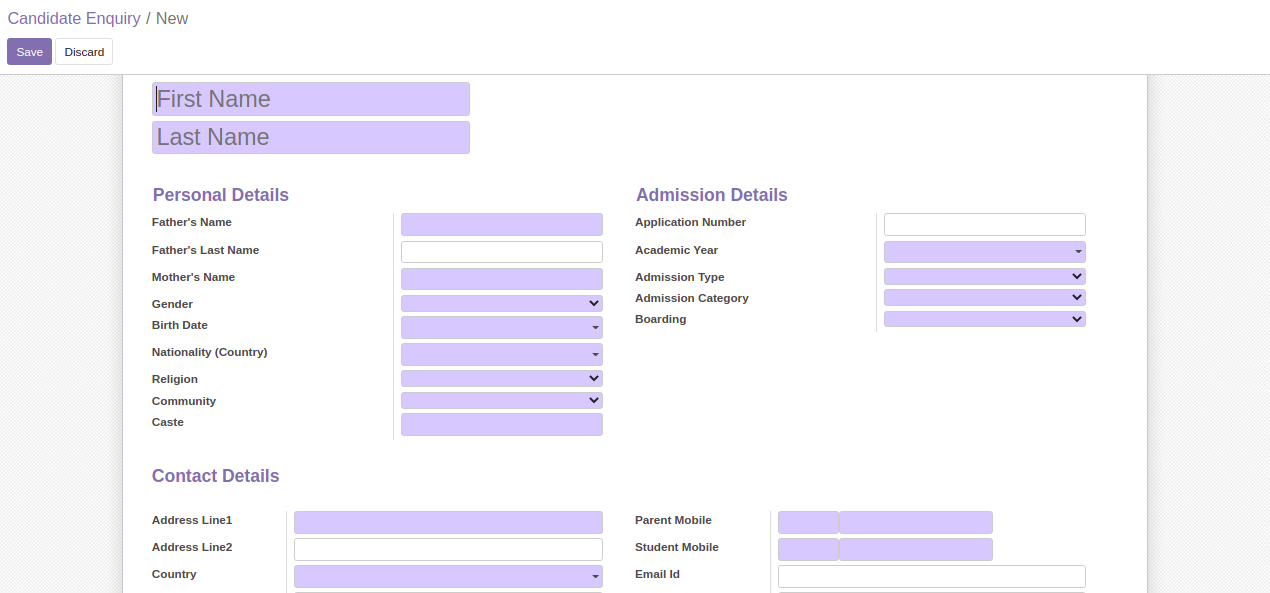Select the Father's Name input
The height and width of the screenshot is (593, 1270).
click(501, 225)
